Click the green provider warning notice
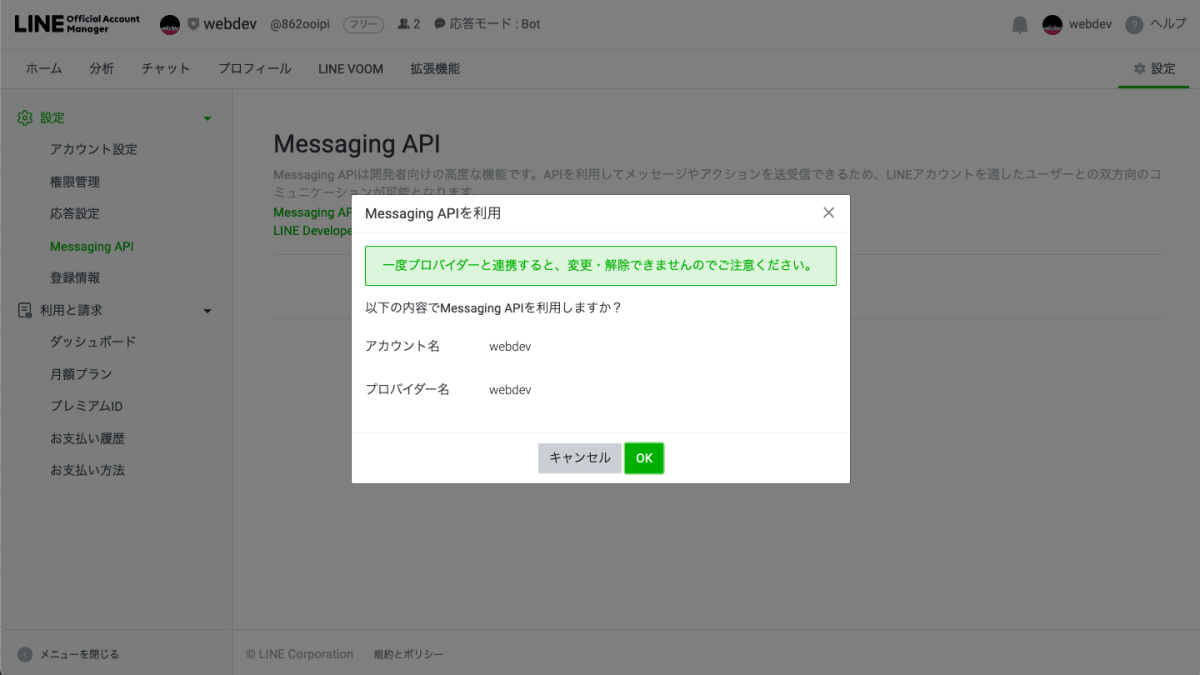 point(601,266)
